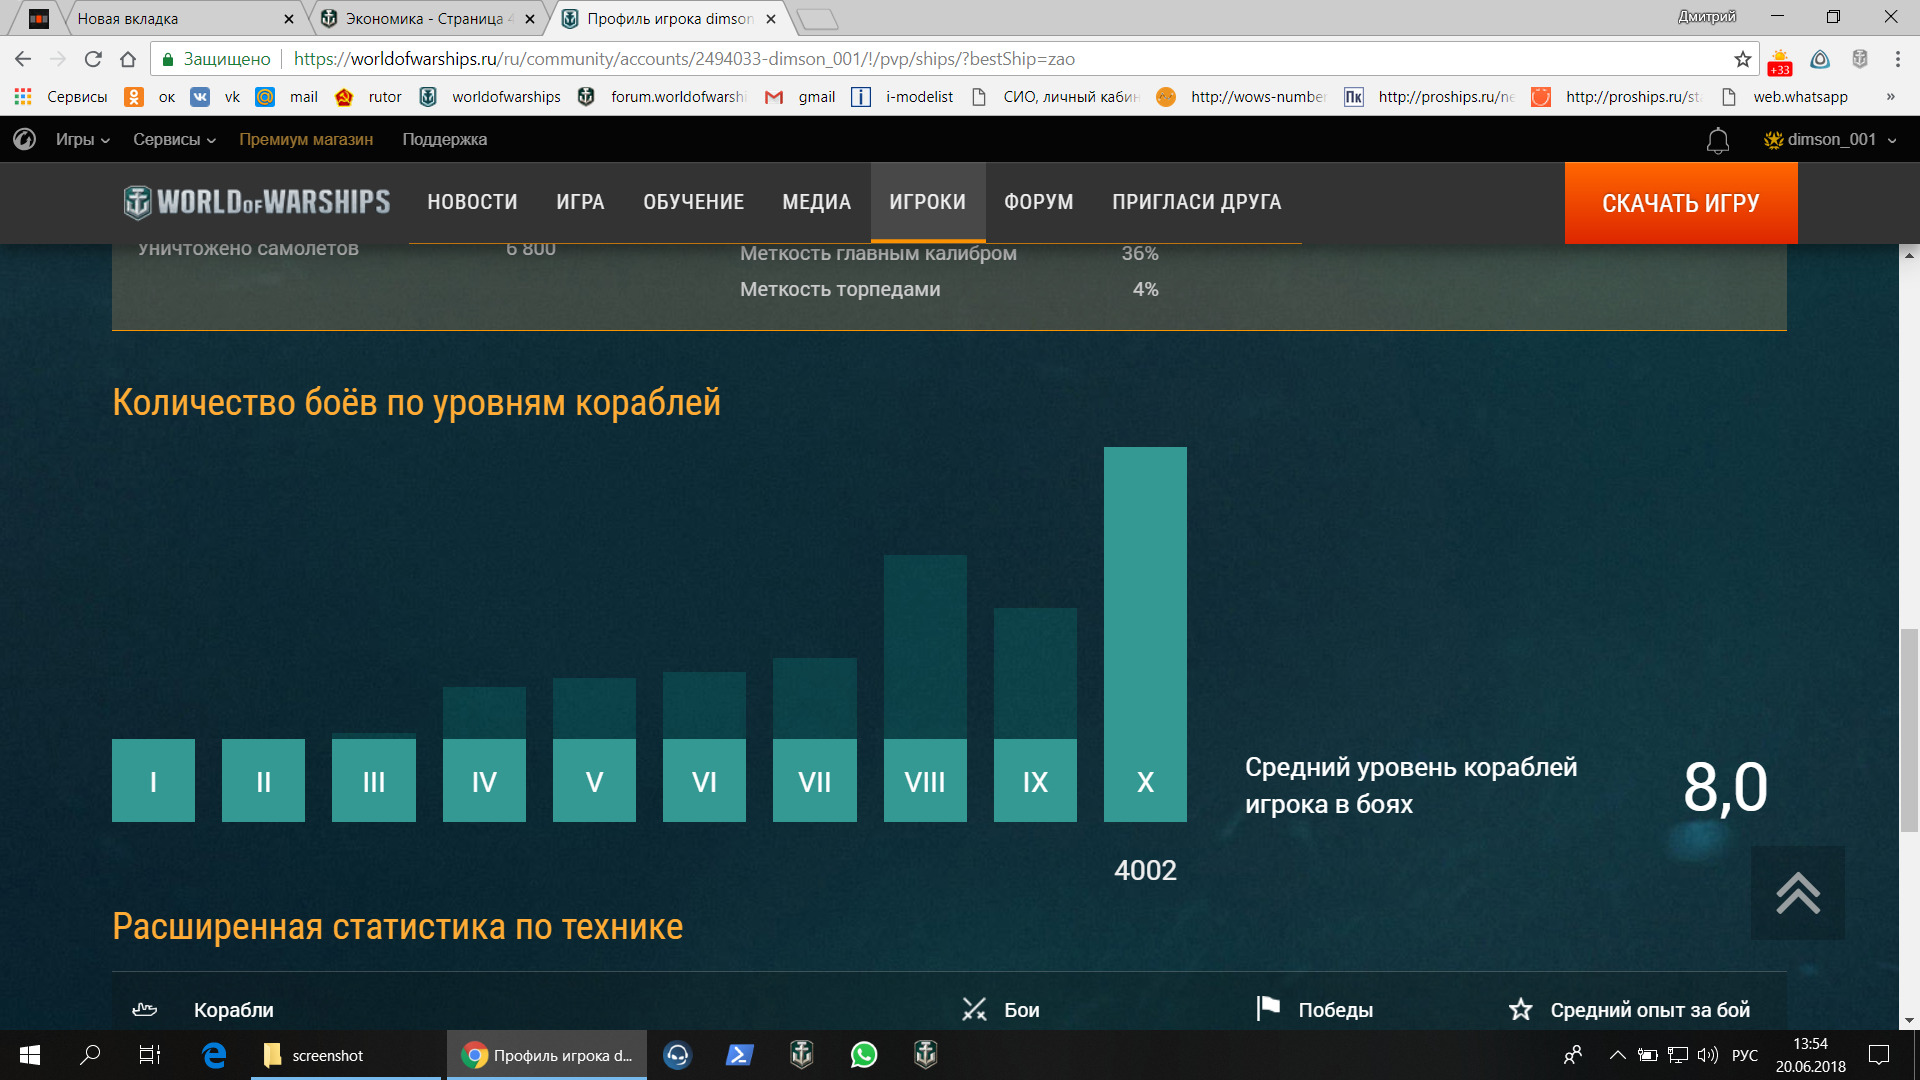
Task: Expand the Игры dropdown menu
Action: coord(82,140)
